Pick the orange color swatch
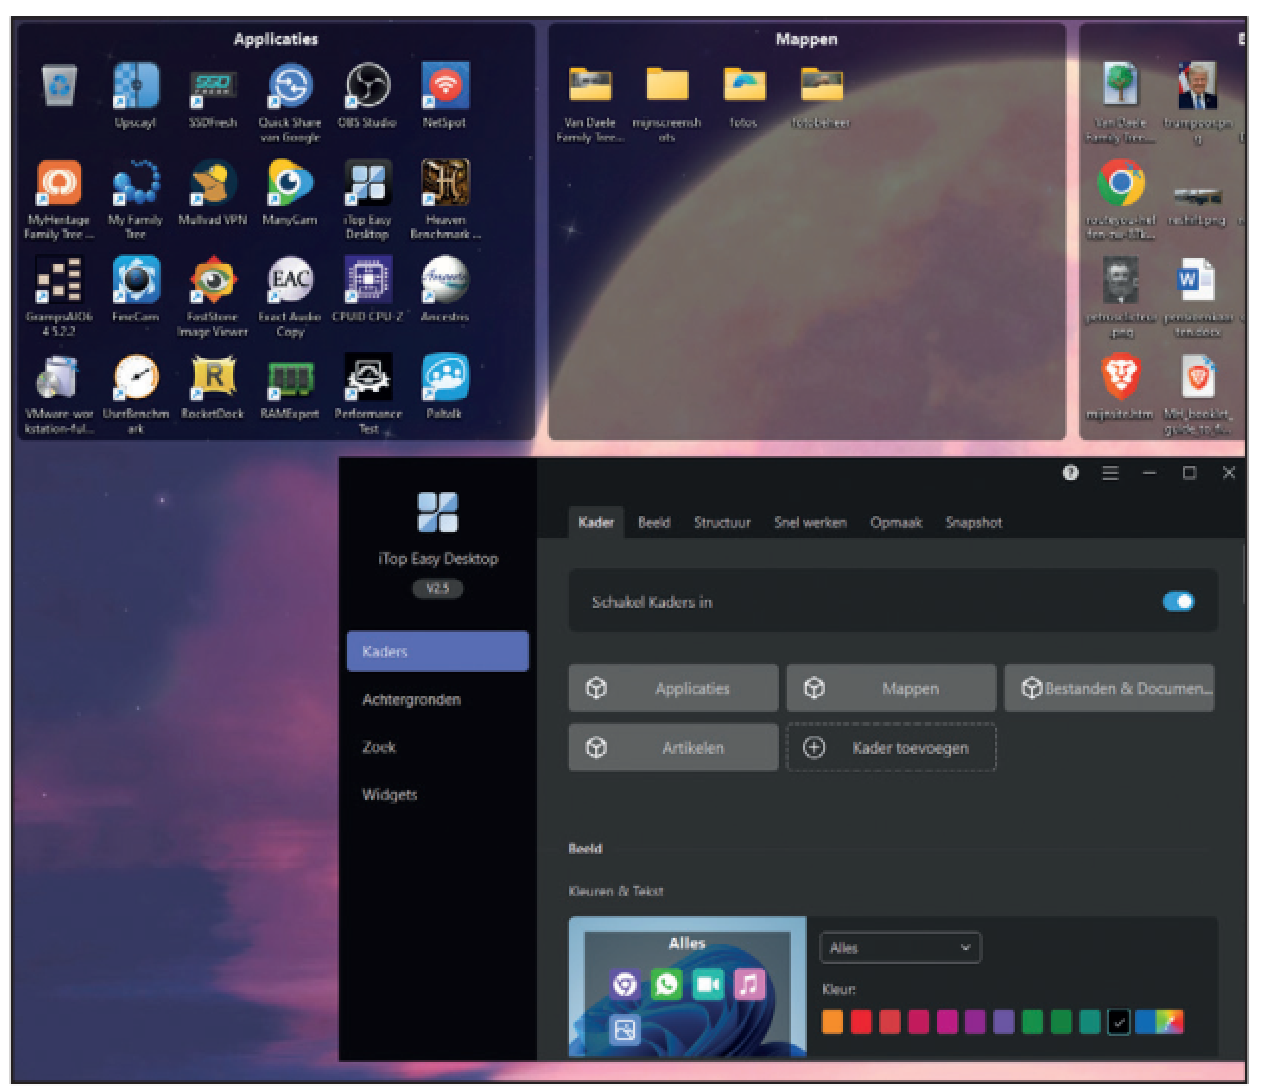The image size is (1265, 1092). [832, 1021]
